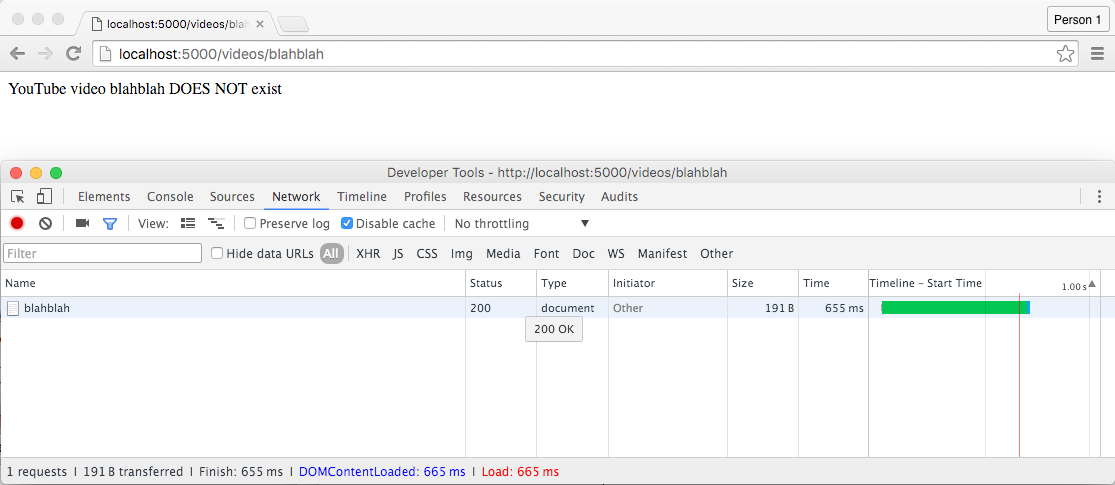Click the timeline sort triangle arrow
Image resolution: width=1115 pixels, height=485 pixels.
pyautogui.click(x=1092, y=284)
